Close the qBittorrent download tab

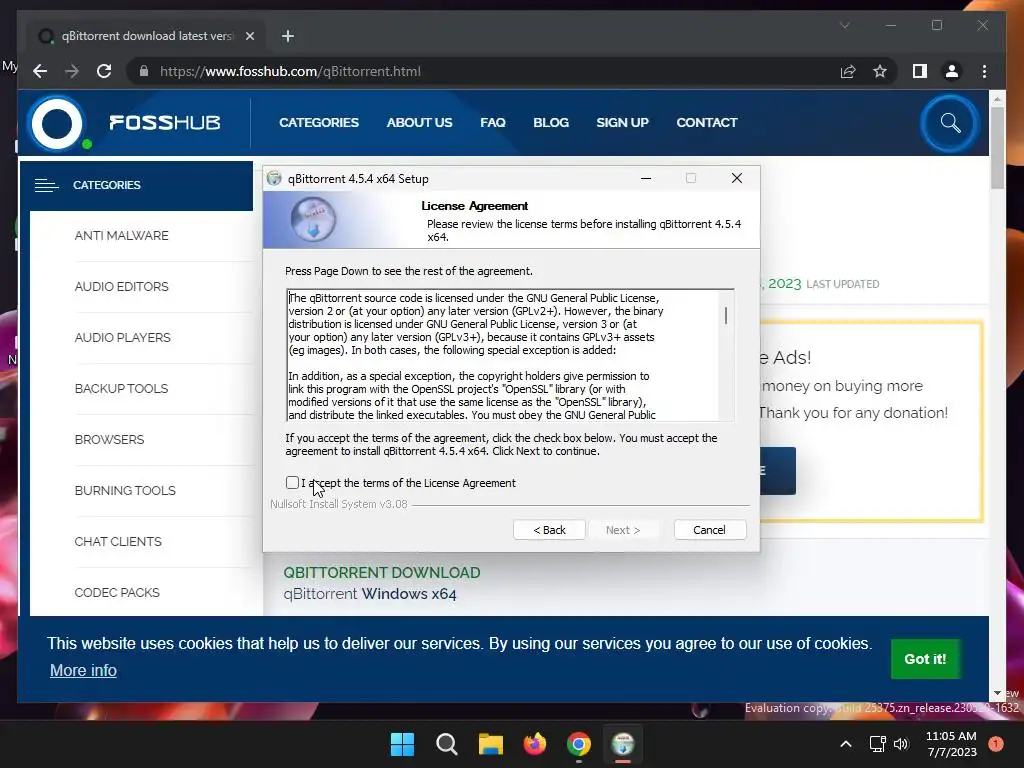coord(249,36)
